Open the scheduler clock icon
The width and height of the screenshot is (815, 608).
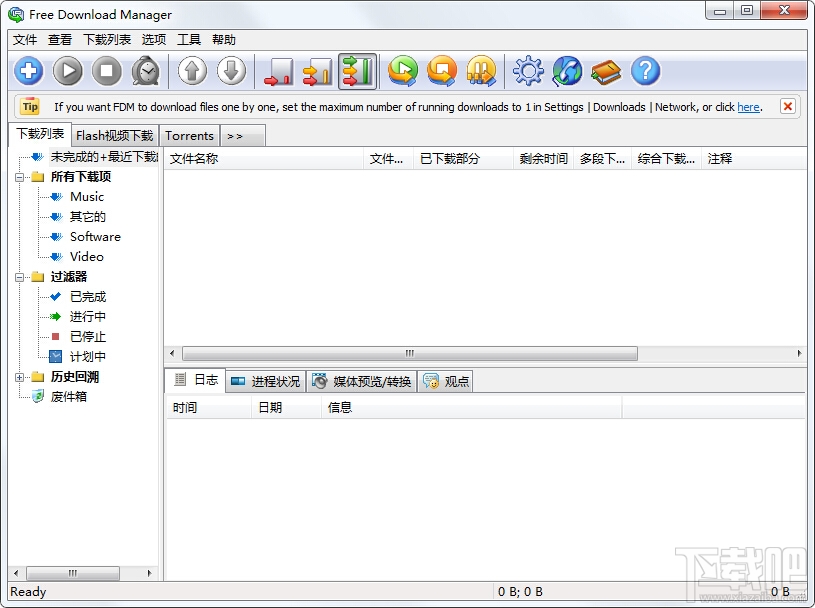coord(146,71)
